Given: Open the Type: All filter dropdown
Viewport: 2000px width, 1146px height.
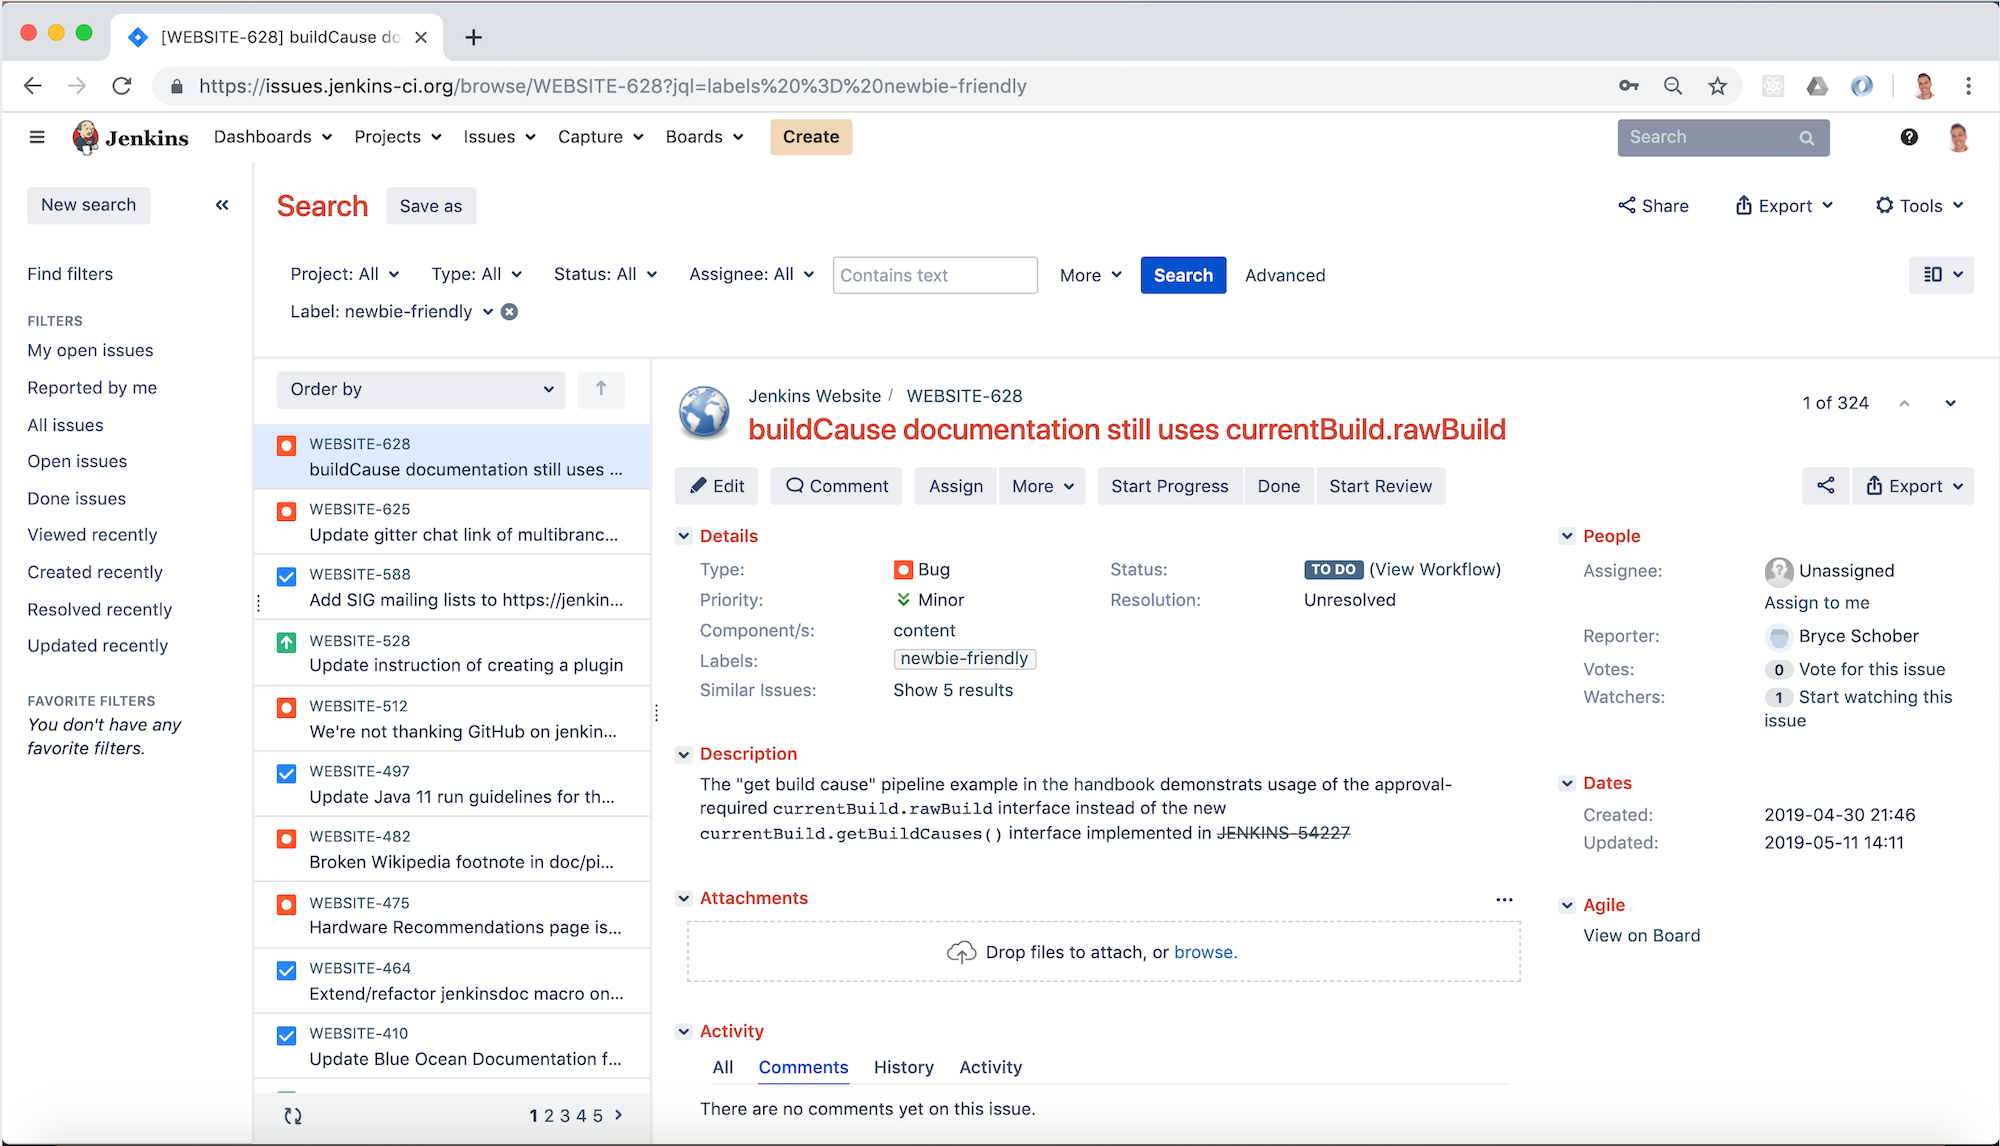Looking at the screenshot, I should click(475, 273).
